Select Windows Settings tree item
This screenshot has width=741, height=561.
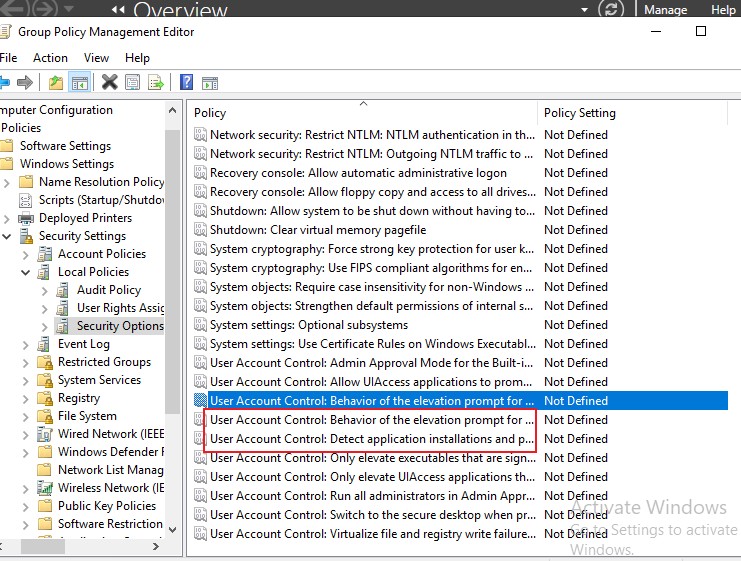point(67,164)
